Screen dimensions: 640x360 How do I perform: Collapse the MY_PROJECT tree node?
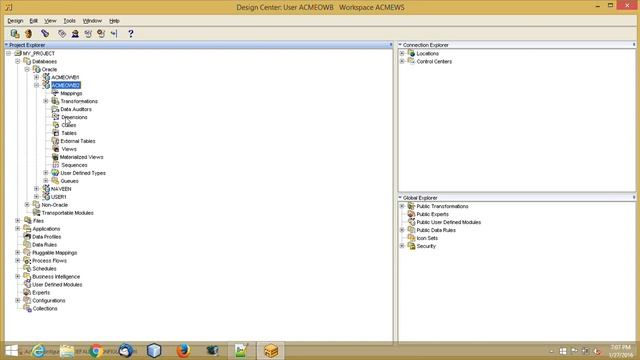[x=9, y=53]
